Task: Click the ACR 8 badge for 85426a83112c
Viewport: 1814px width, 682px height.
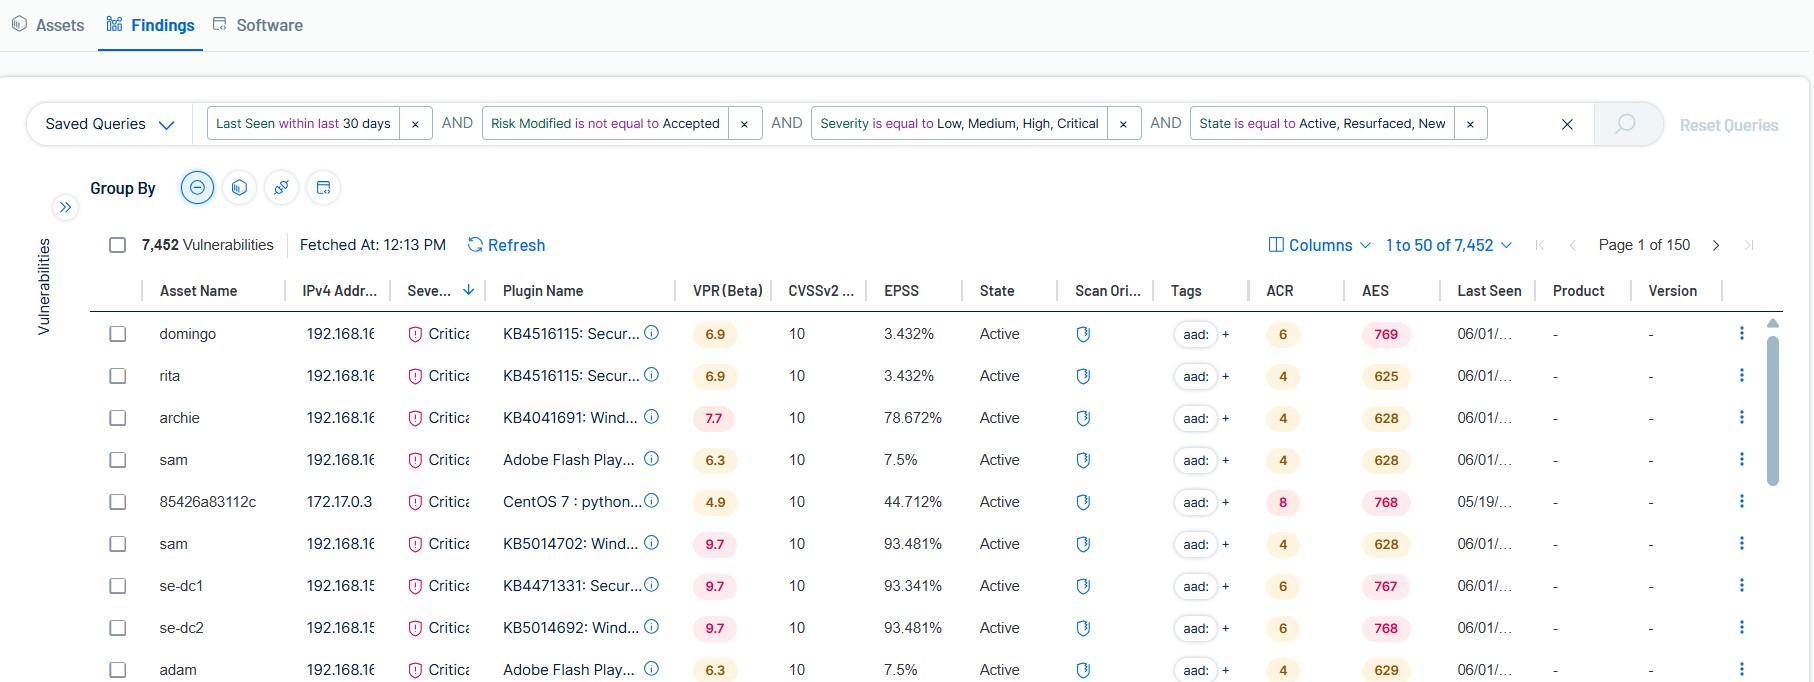Action: [x=1283, y=502]
